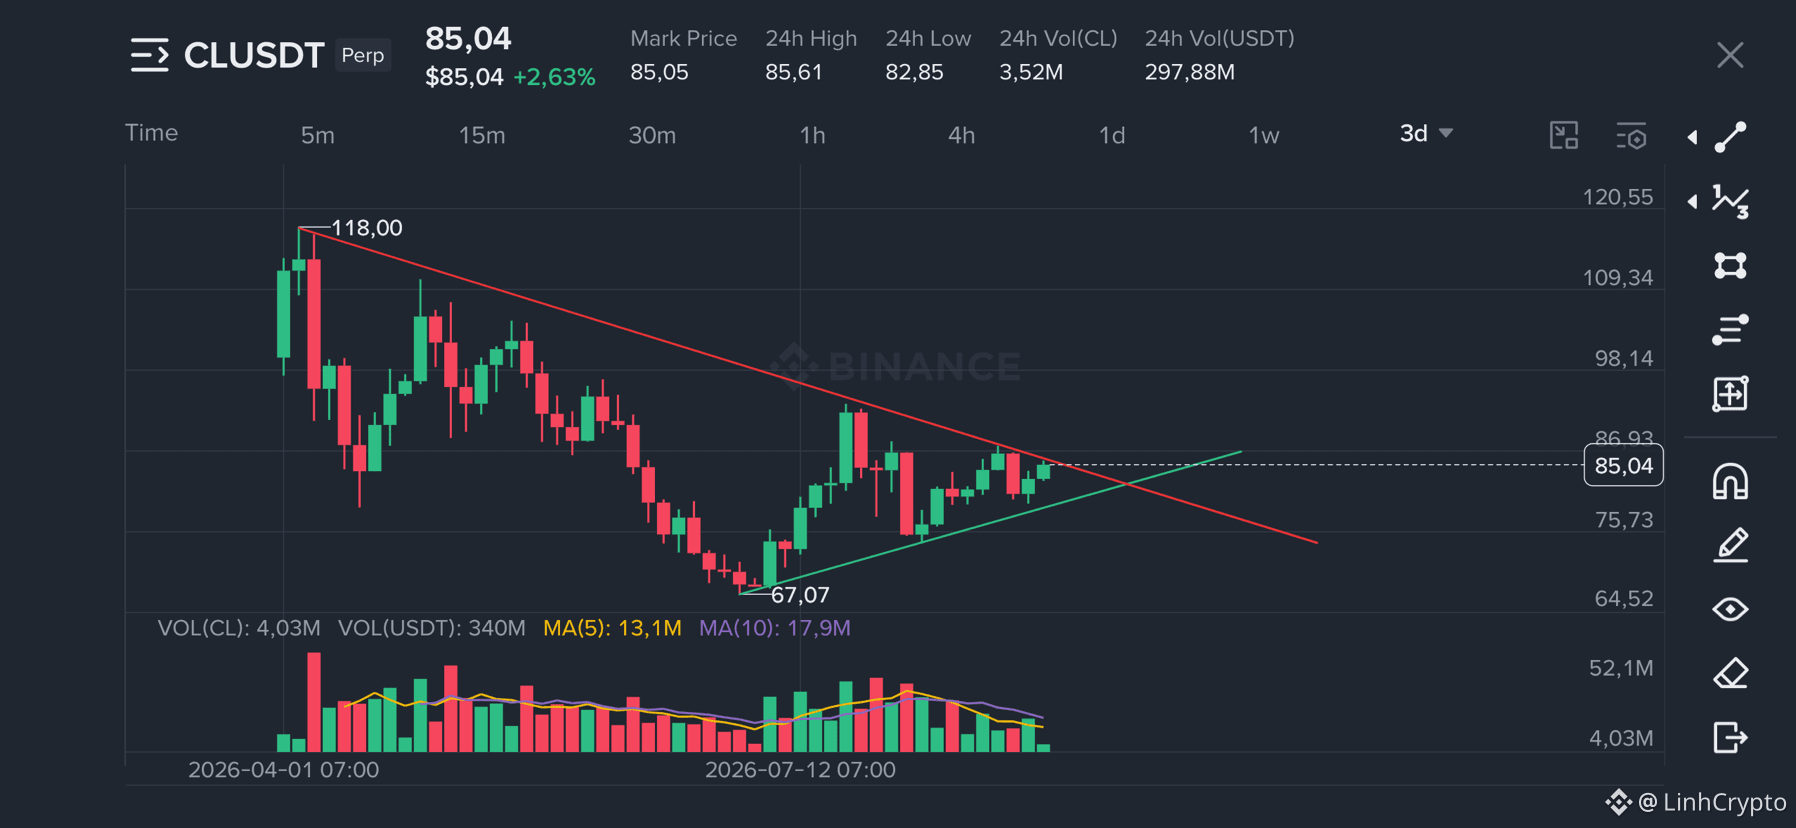Open the chart layout expand icon
Screen dimensions: 1796x828
click(1564, 135)
